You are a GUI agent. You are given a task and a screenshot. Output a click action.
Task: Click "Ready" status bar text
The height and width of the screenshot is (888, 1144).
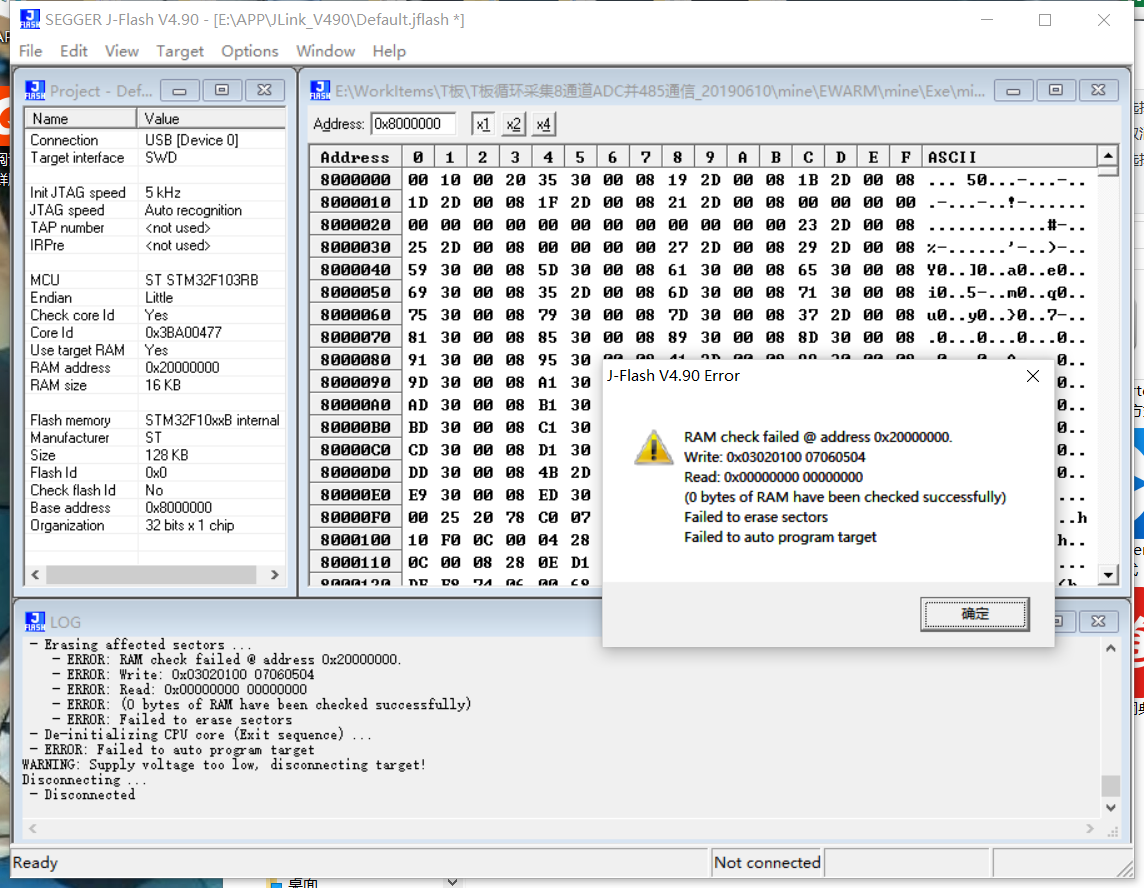(35, 862)
